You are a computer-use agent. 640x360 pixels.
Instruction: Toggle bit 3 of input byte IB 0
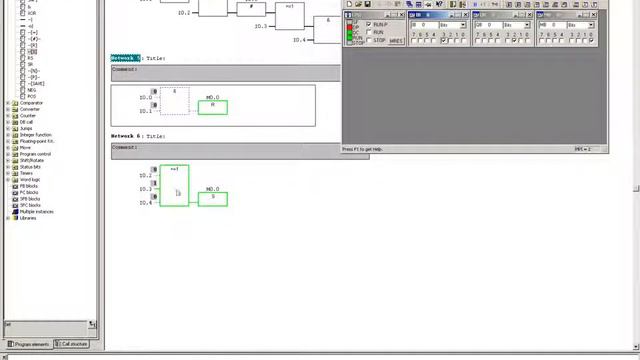point(444,41)
